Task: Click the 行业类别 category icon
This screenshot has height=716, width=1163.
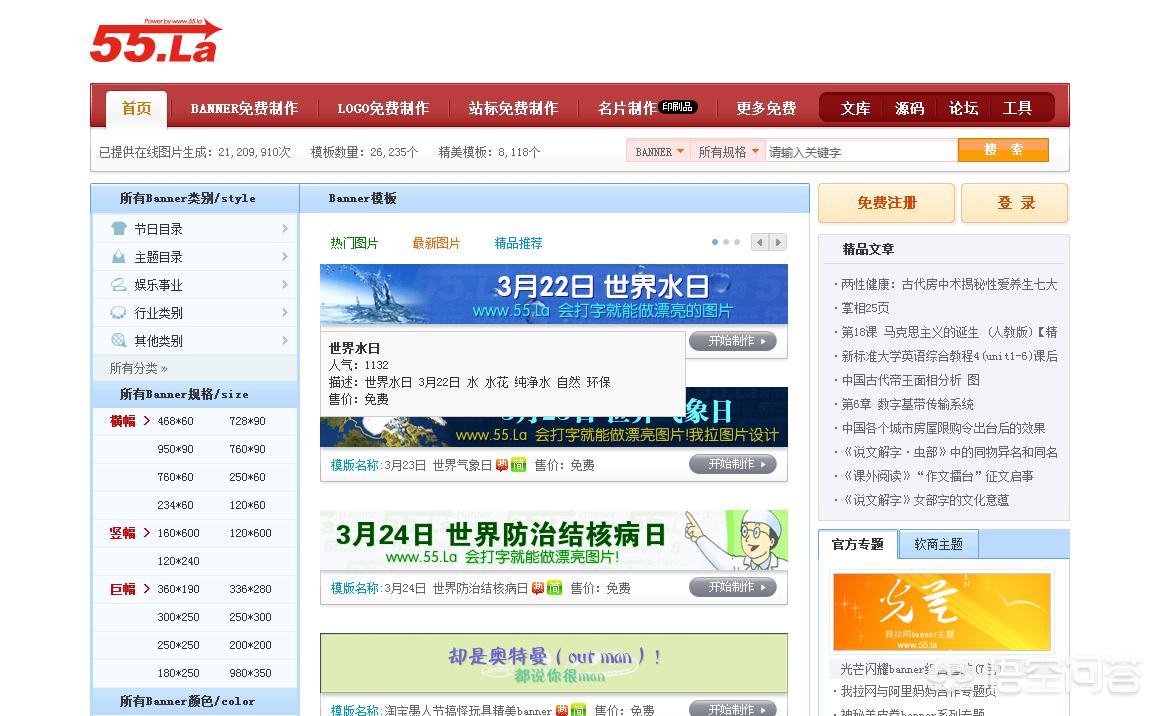Action: pyautogui.click(x=117, y=313)
